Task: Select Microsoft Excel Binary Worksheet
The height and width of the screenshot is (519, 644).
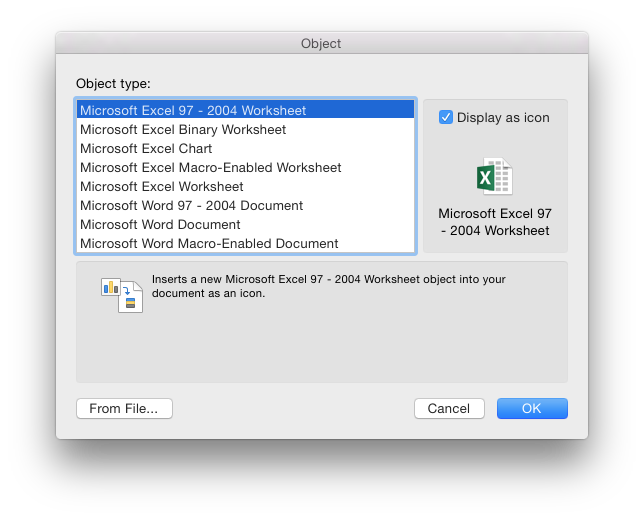Action: point(245,129)
